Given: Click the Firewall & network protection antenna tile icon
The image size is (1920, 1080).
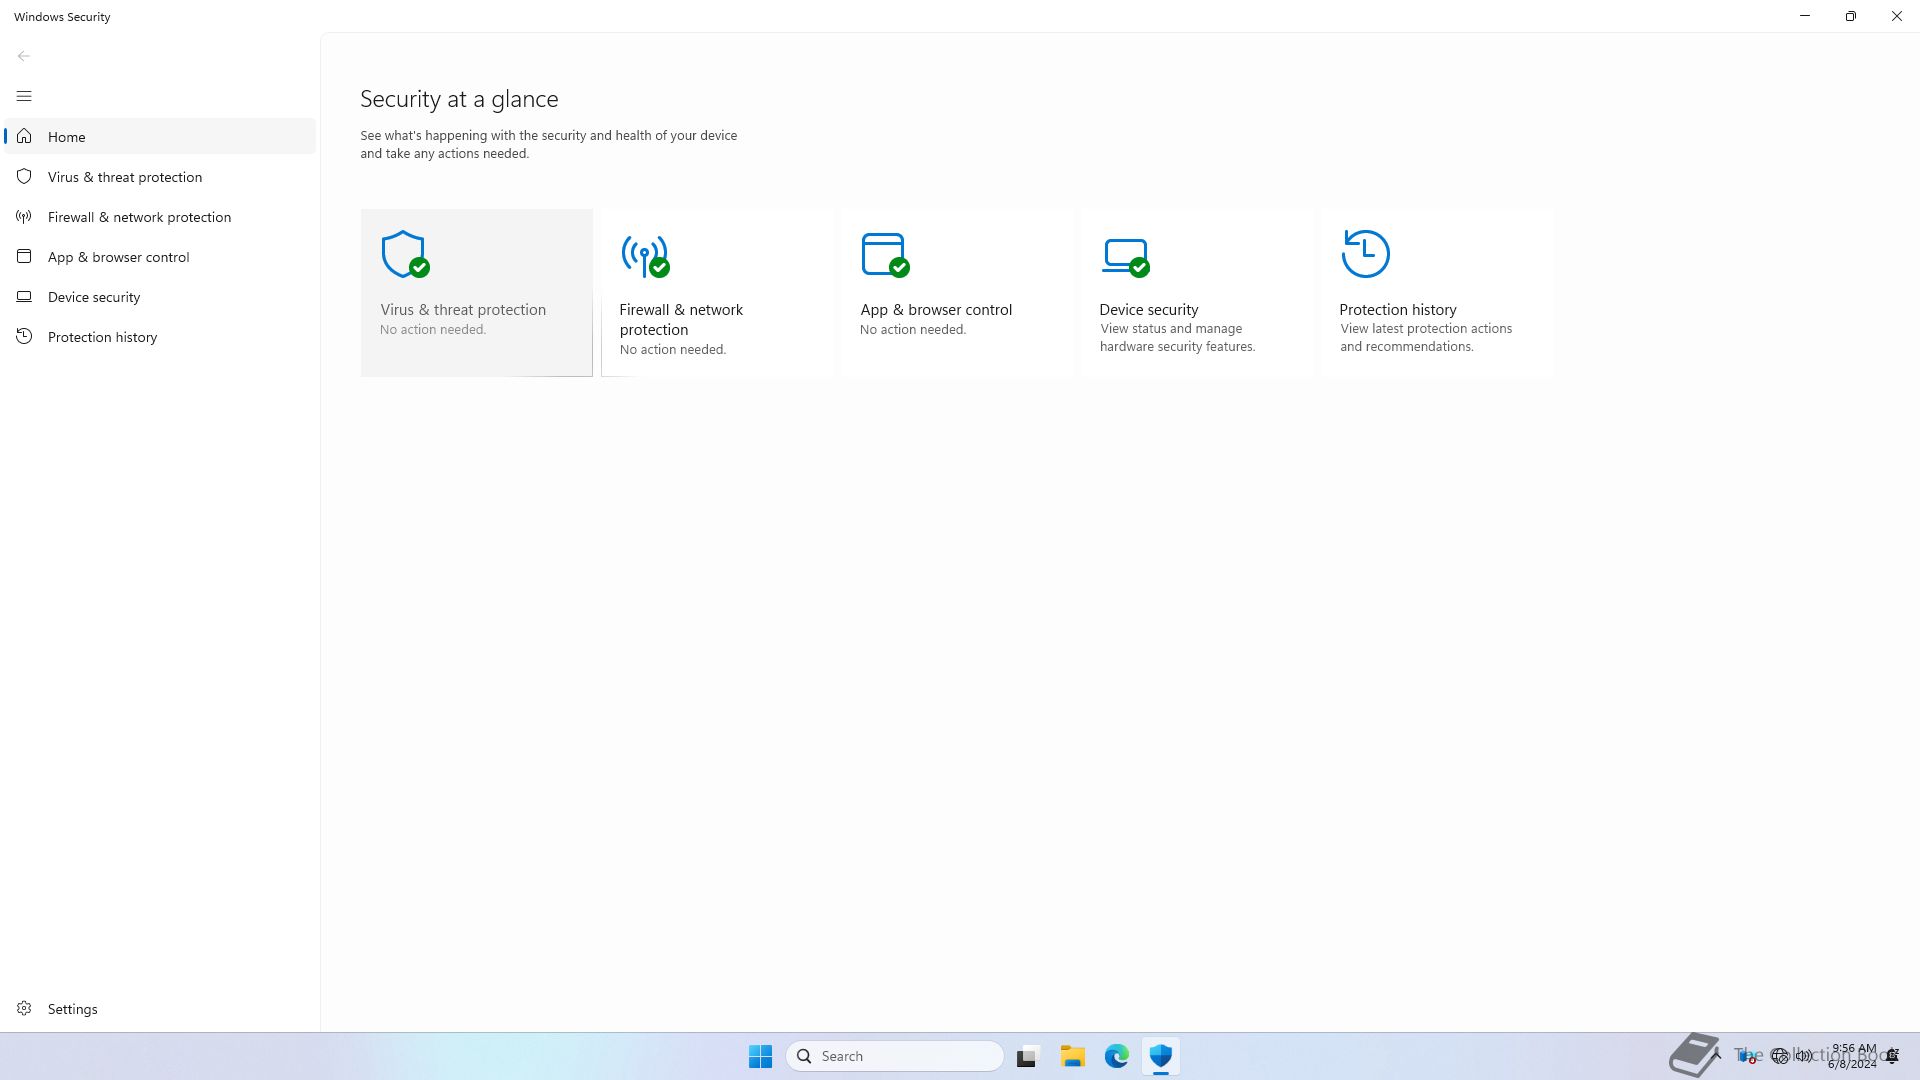Looking at the screenshot, I should click(x=644, y=254).
